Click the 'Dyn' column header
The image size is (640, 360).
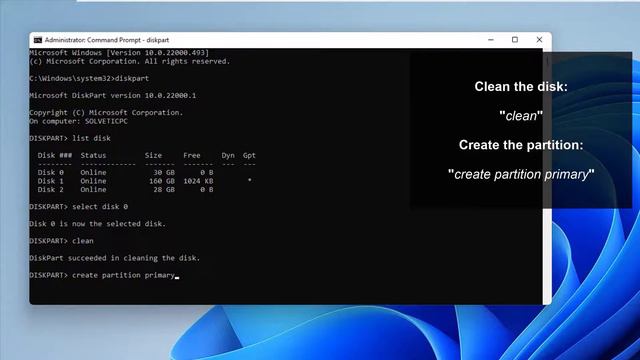[x=228, y=156]
